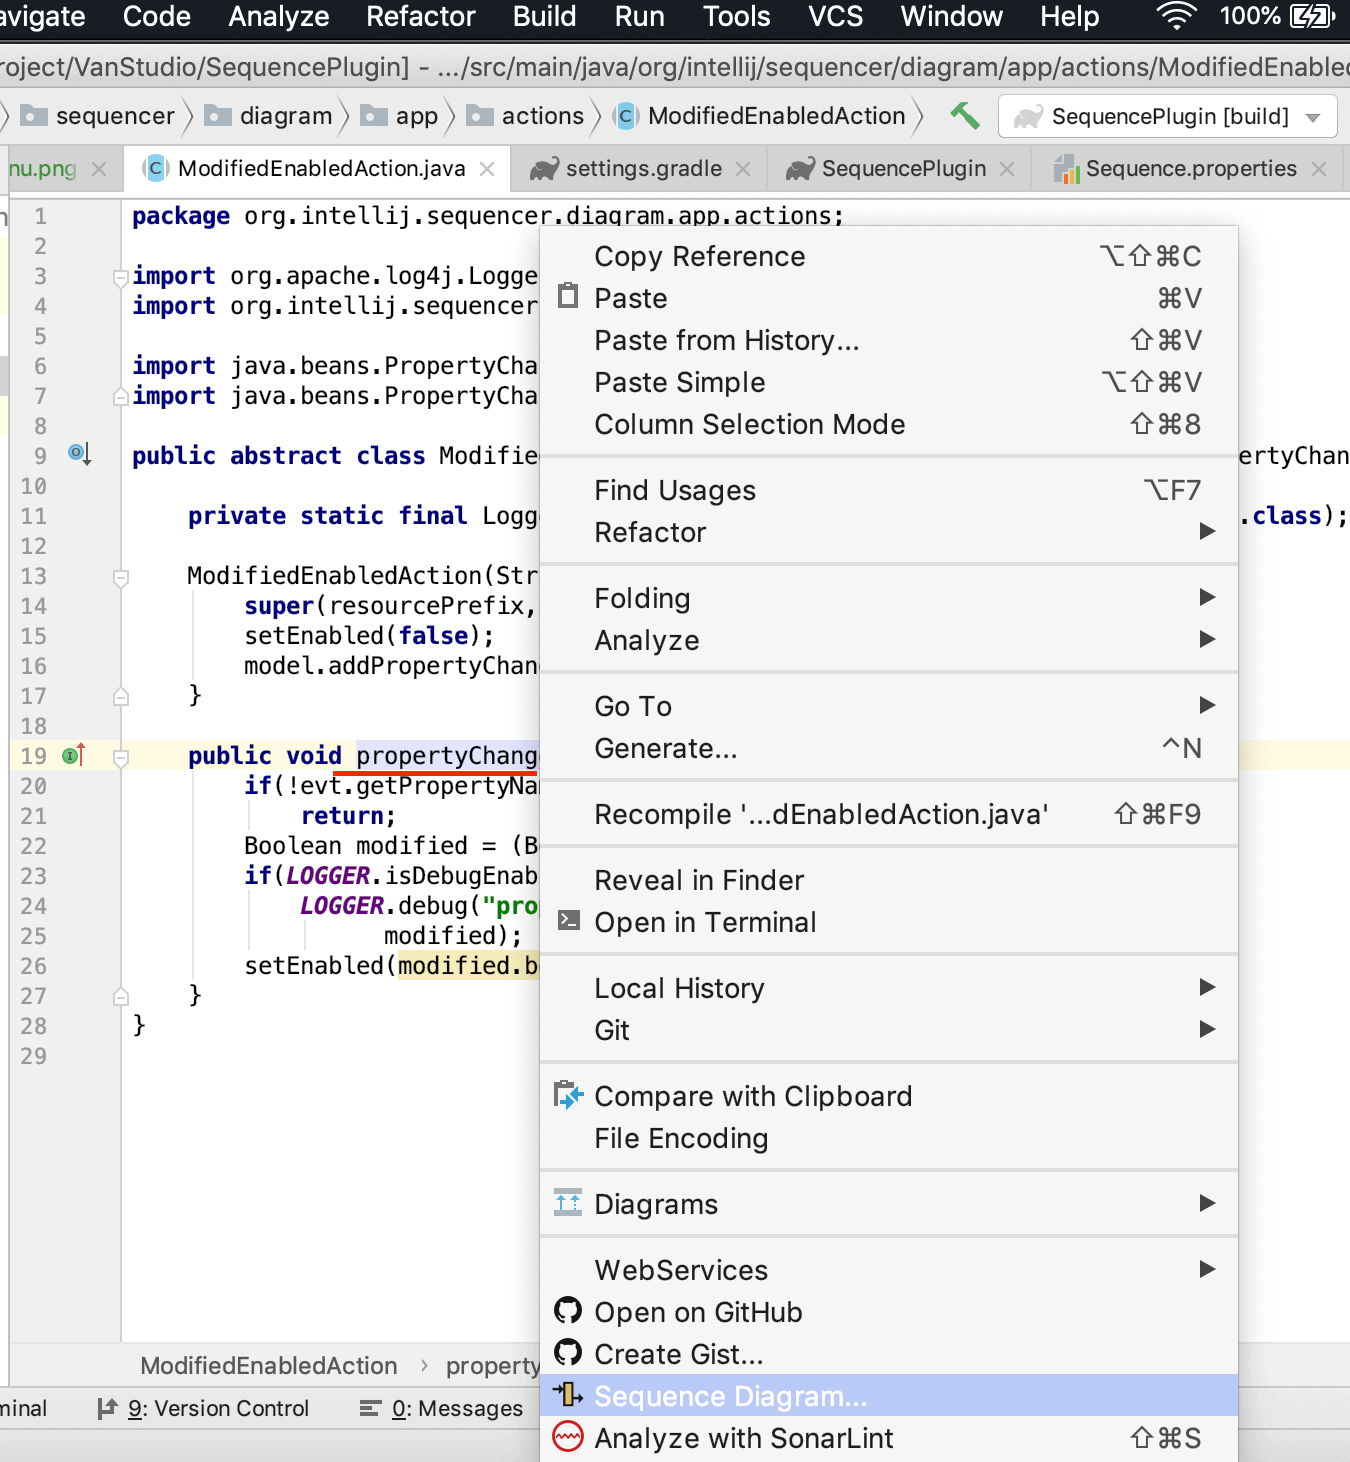This screenshot has height=1462, width=1350.
Task: Click the red SonarLint icon in the menu
Action: tap(568, 1437)
